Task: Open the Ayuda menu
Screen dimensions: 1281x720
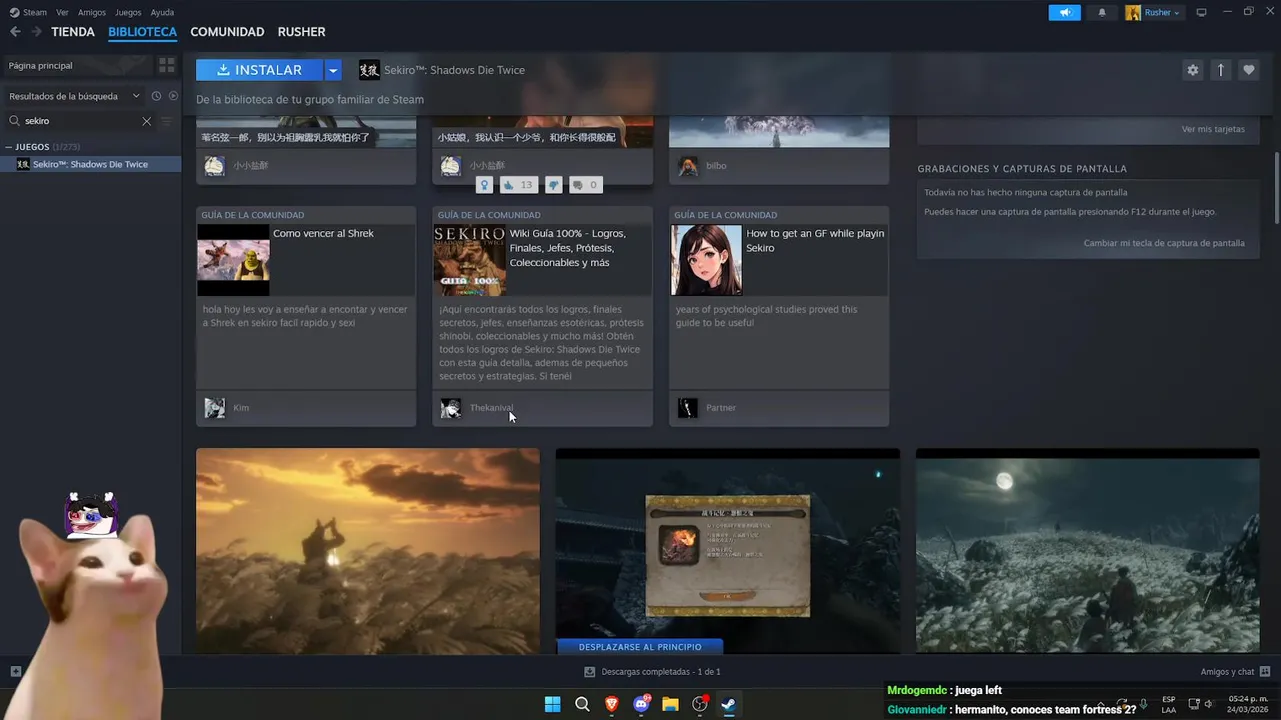Action: click(x=162, y=12)
